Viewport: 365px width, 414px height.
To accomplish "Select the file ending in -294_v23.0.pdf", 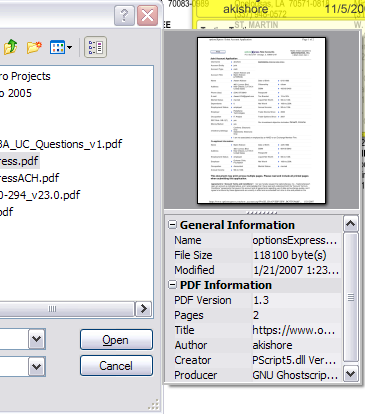I will point(40,195).
